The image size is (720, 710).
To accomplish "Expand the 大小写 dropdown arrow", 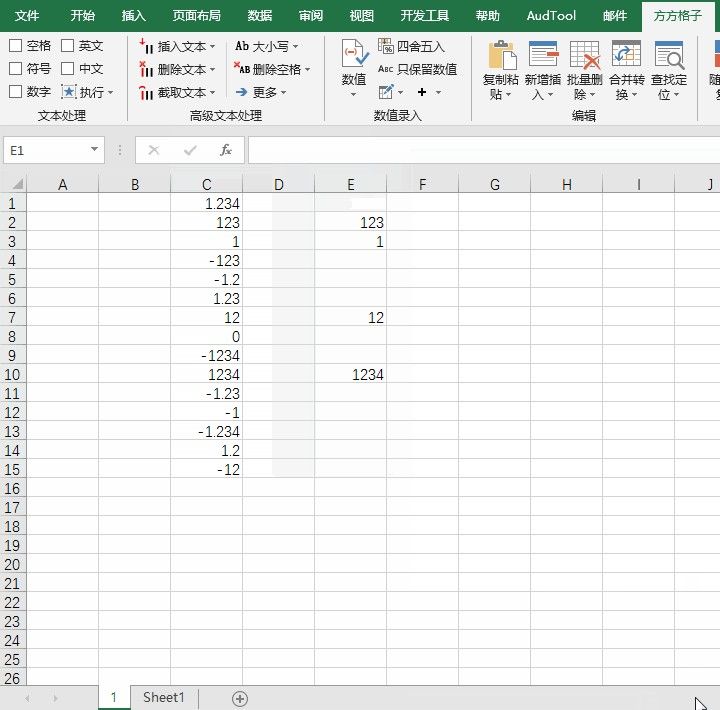I will [x=295, y=46].
